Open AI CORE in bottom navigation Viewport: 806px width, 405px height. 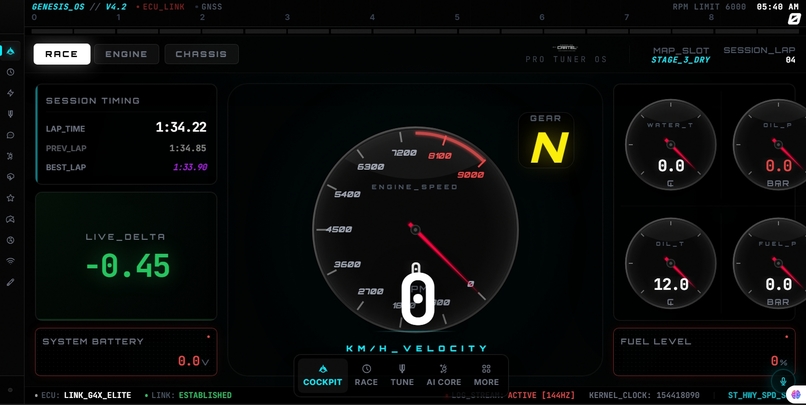pos(444,376)
